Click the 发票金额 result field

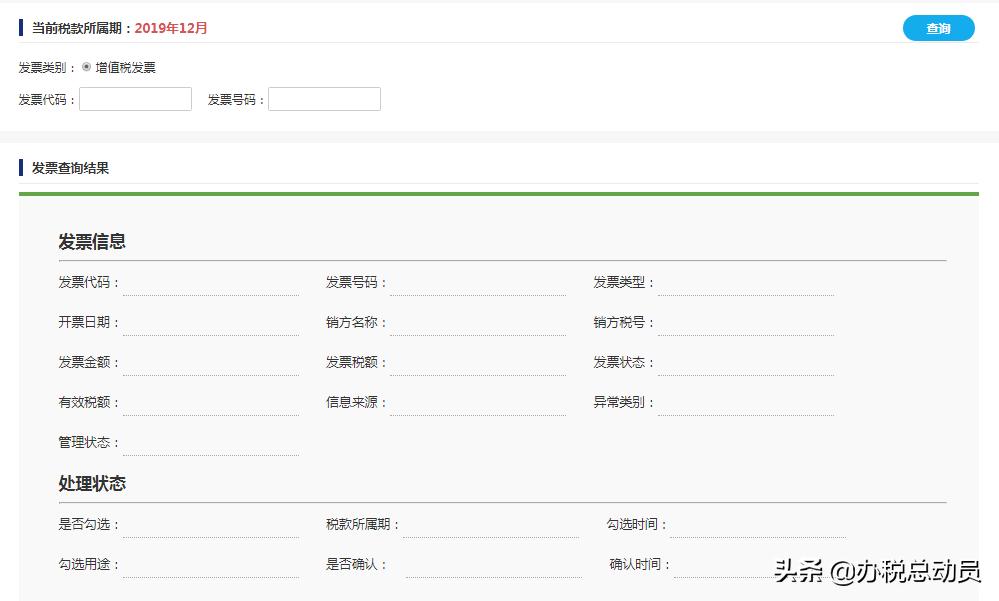click(210, 363)
